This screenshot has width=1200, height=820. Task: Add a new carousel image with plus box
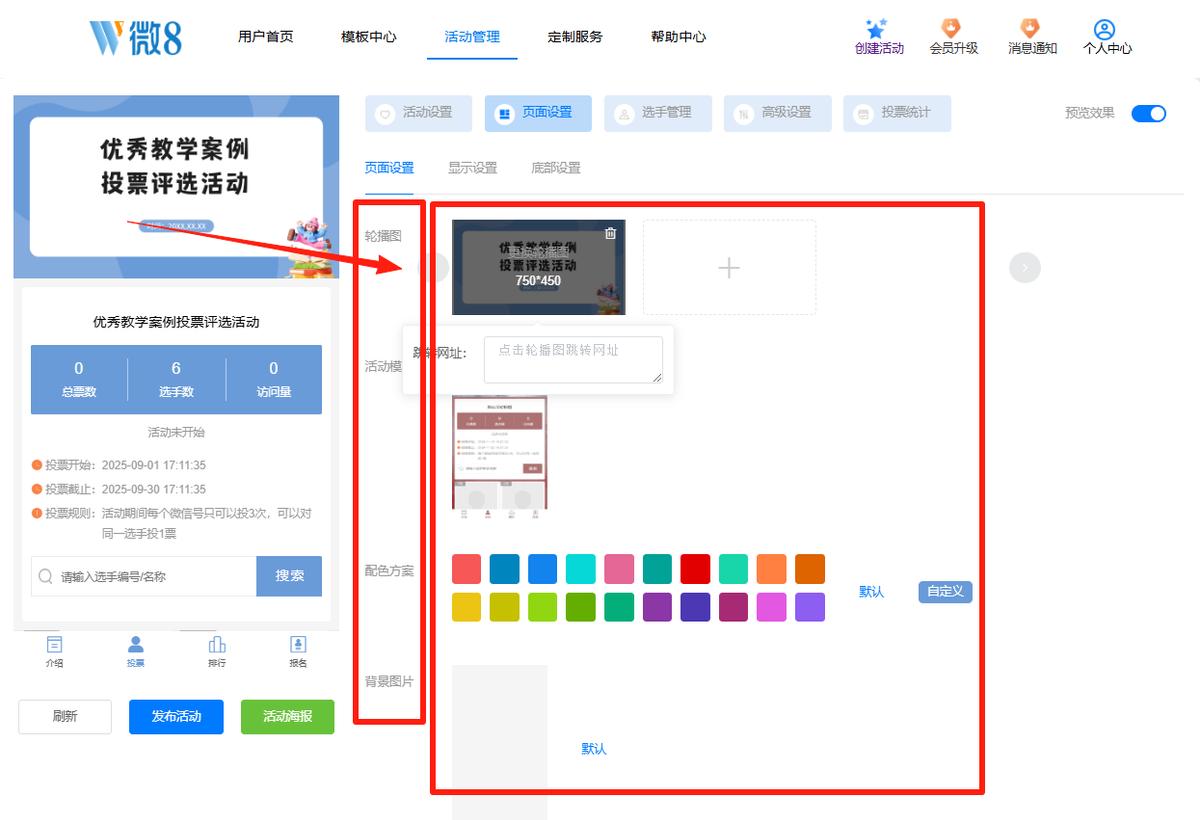tap(729, 267)
